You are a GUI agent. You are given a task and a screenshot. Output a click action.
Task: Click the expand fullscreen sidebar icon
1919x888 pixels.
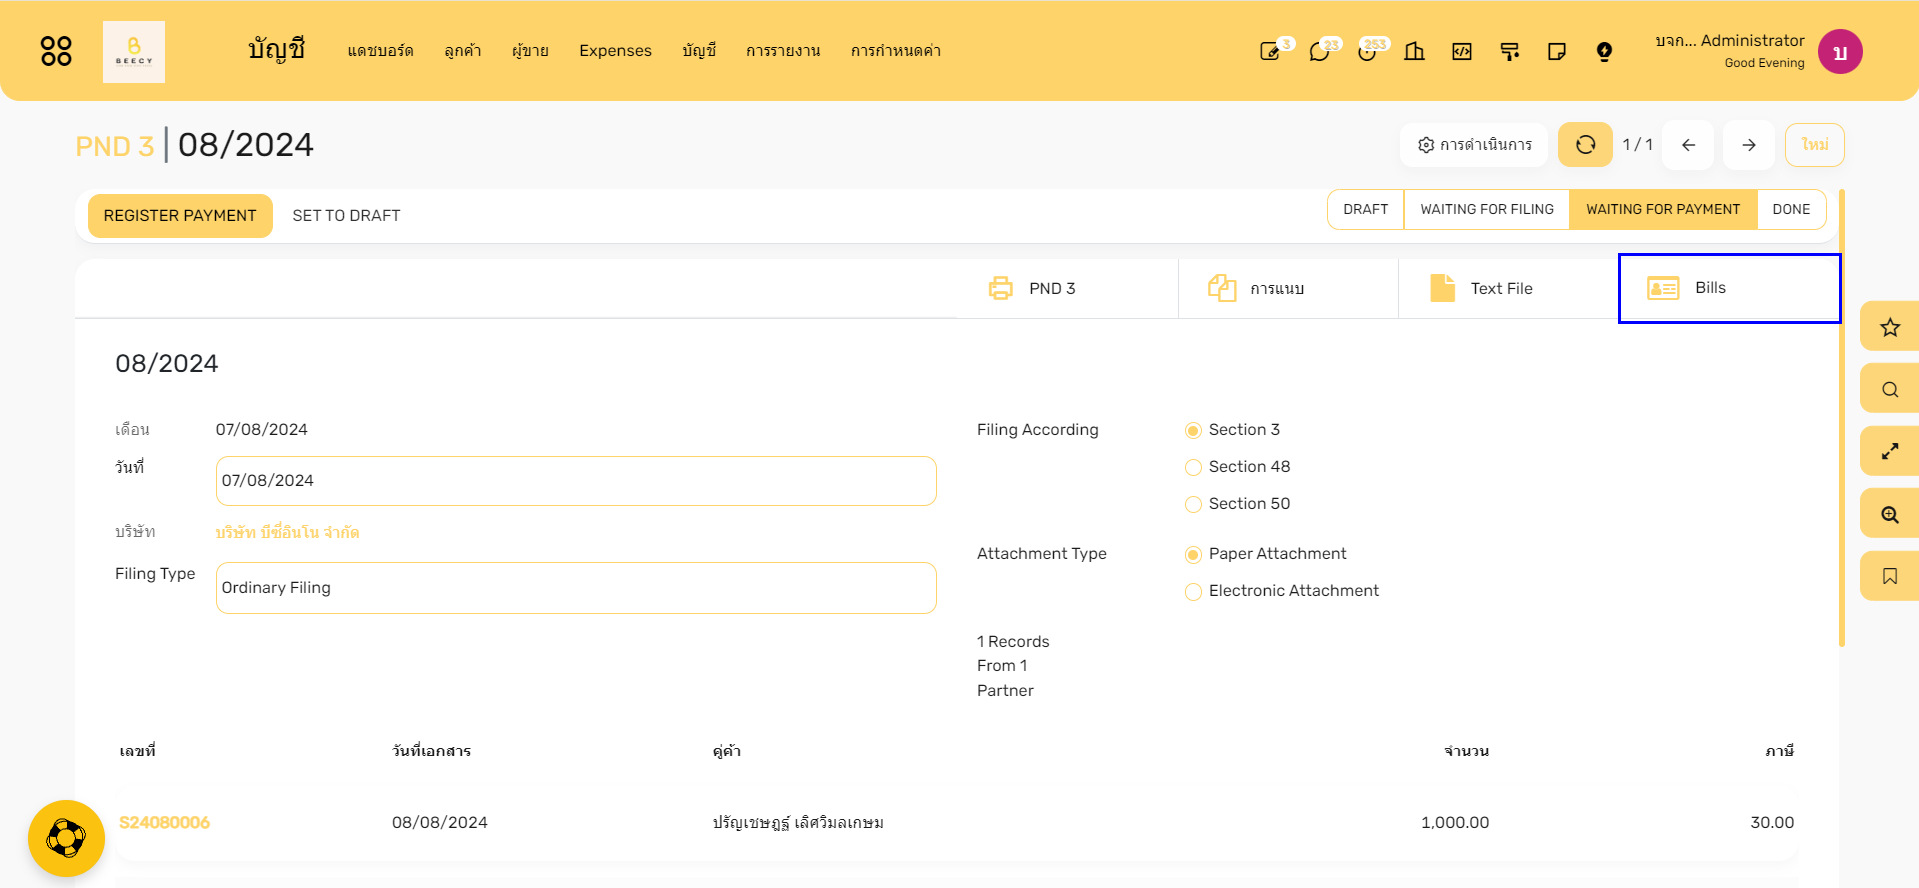1889,452
